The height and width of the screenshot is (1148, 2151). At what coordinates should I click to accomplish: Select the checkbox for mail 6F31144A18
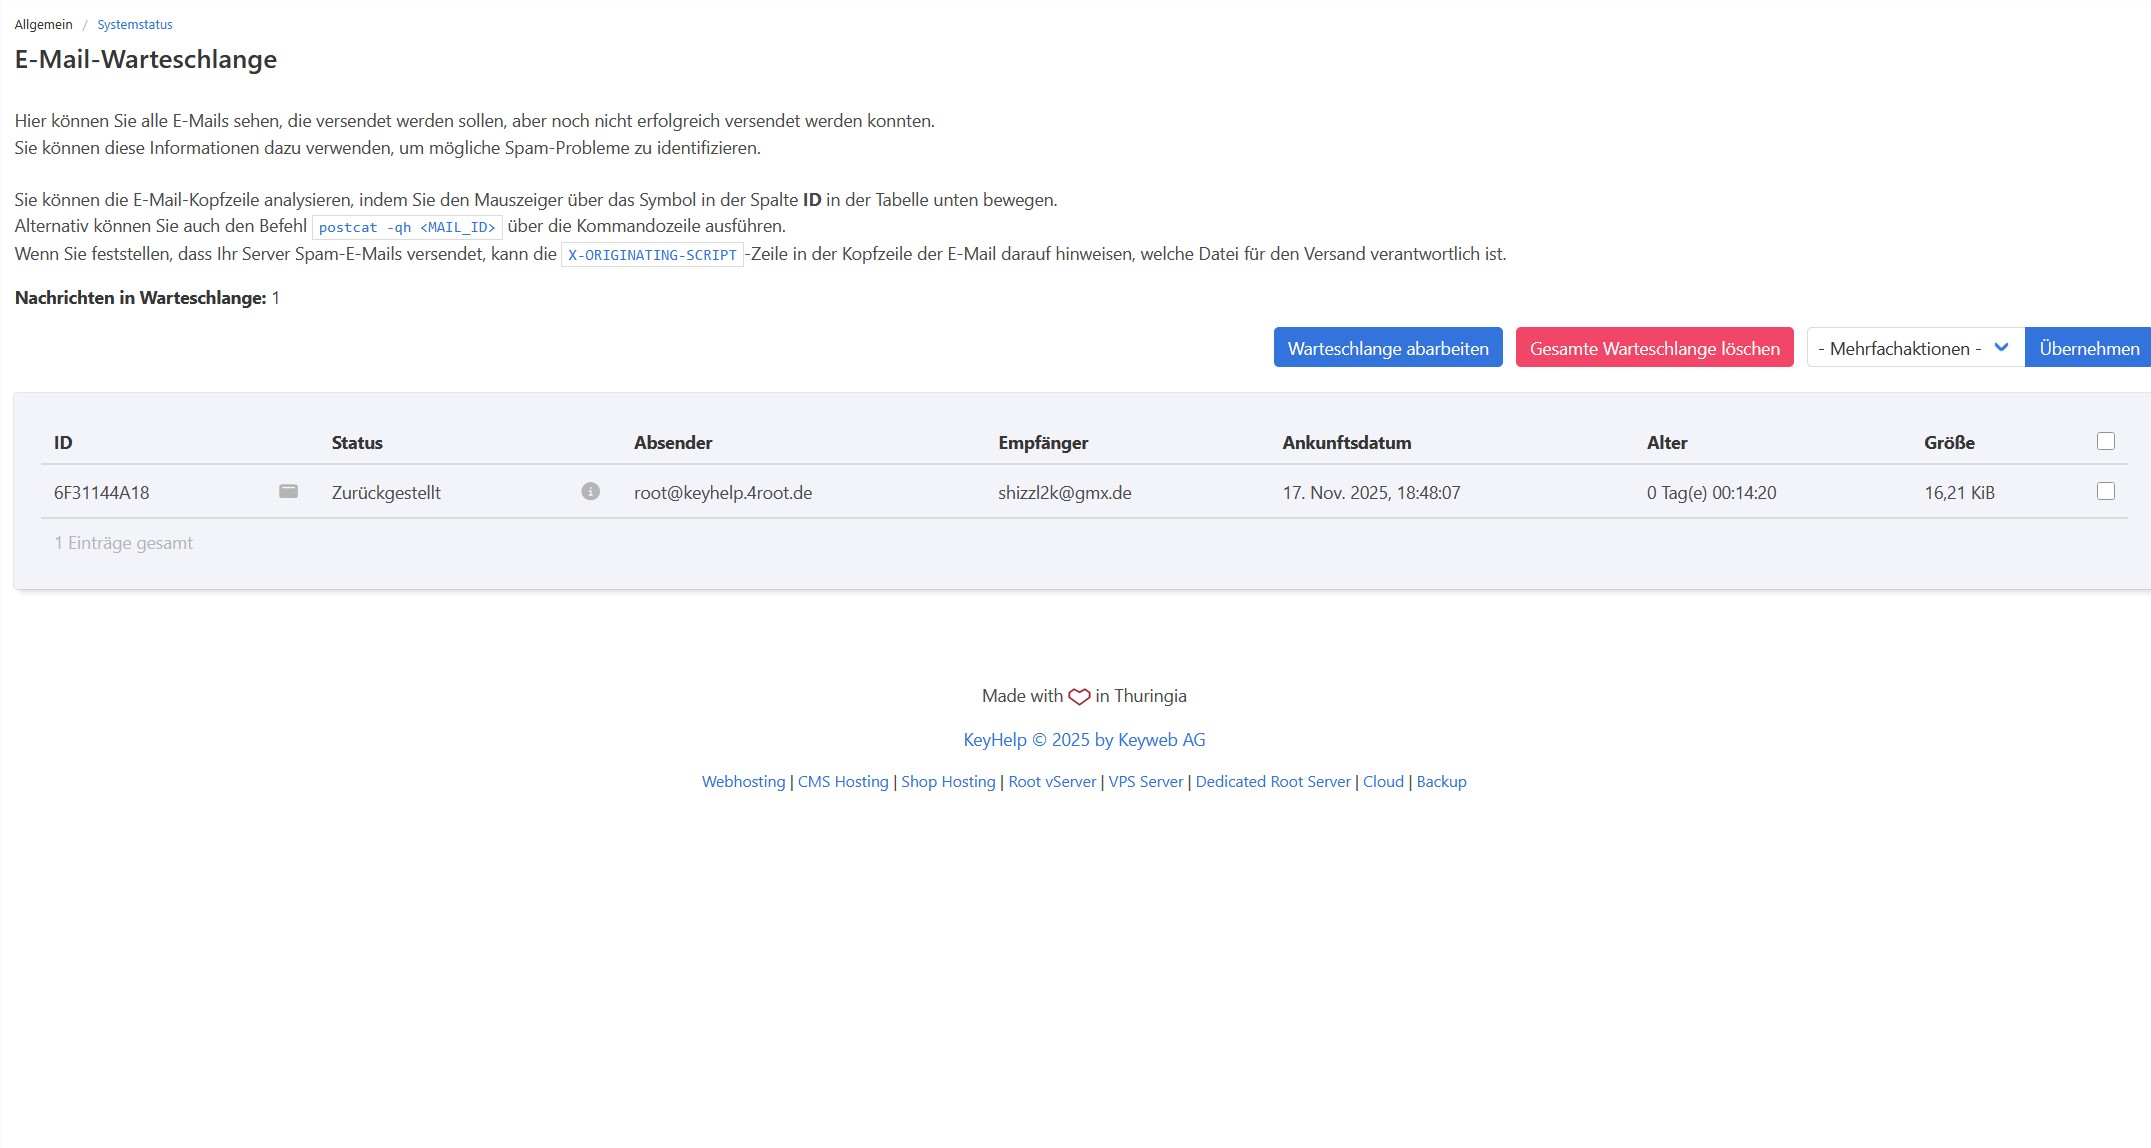tap(2106, 491)
